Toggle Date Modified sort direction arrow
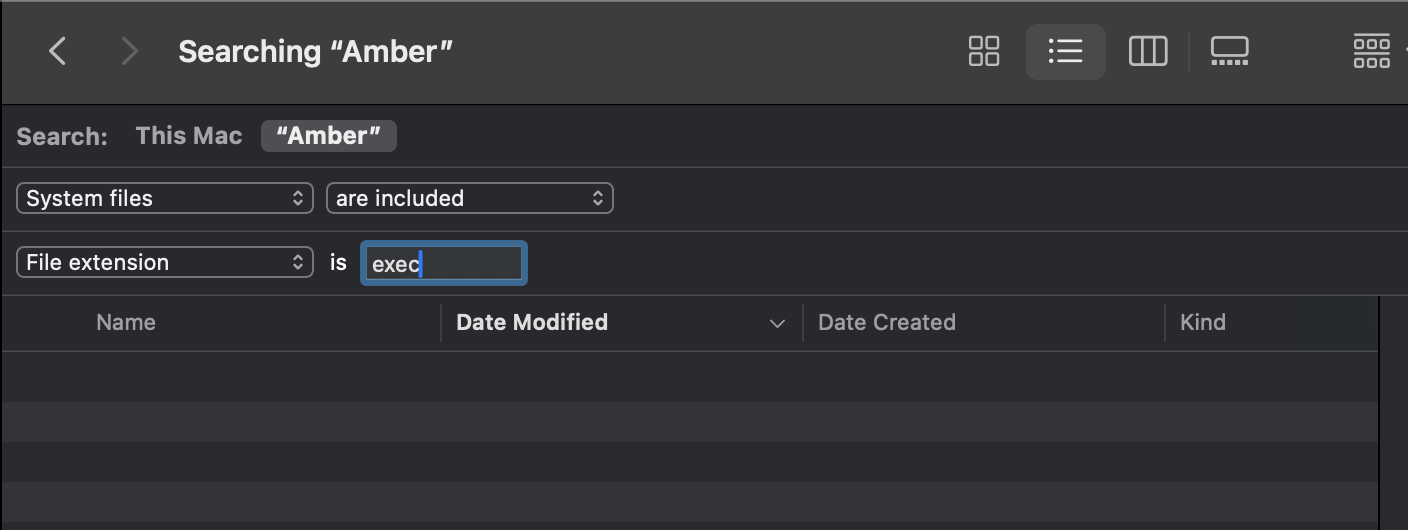 (x=777, y=323)
